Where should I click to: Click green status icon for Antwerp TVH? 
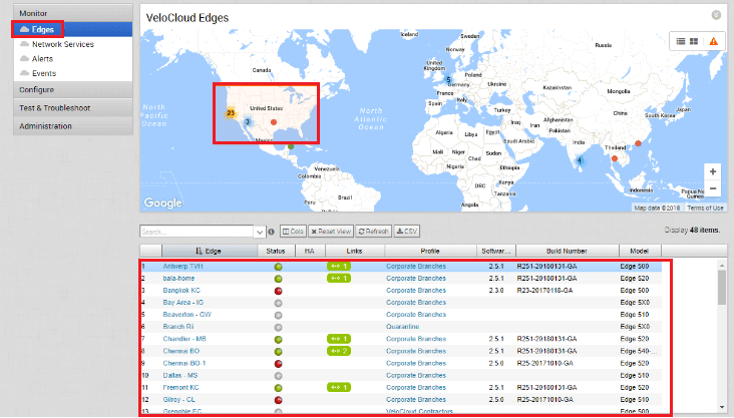click(278, 267)
